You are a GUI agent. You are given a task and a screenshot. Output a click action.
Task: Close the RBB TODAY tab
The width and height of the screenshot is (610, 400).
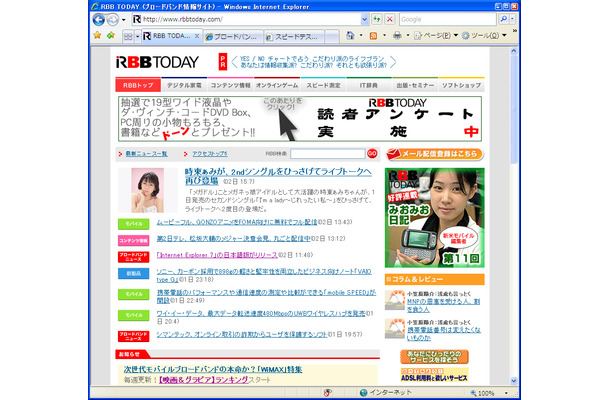197,36
